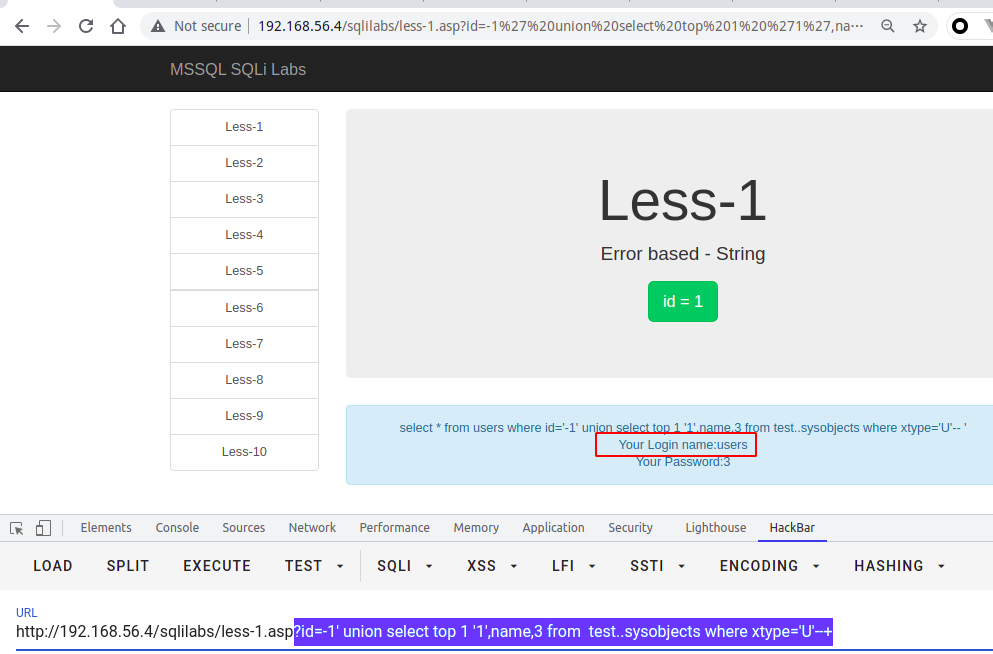This screenshot has height=654, width=993.
Task: Click the echoed SQL query text
Action: tap(683, 428)
